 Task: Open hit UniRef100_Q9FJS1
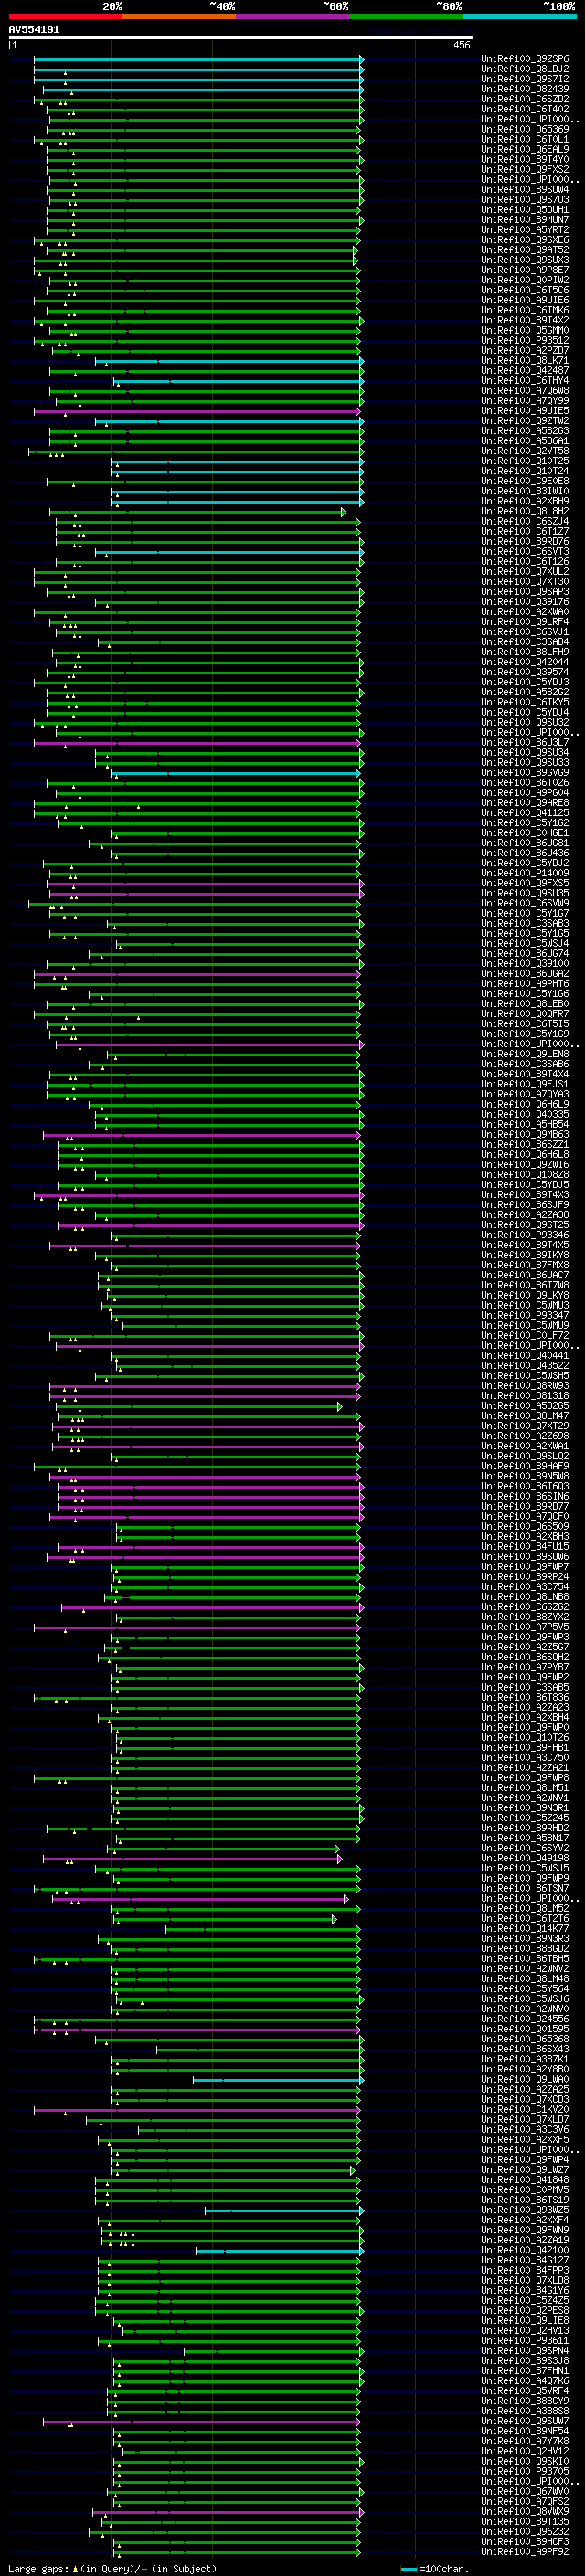(x=525, y=1084)
